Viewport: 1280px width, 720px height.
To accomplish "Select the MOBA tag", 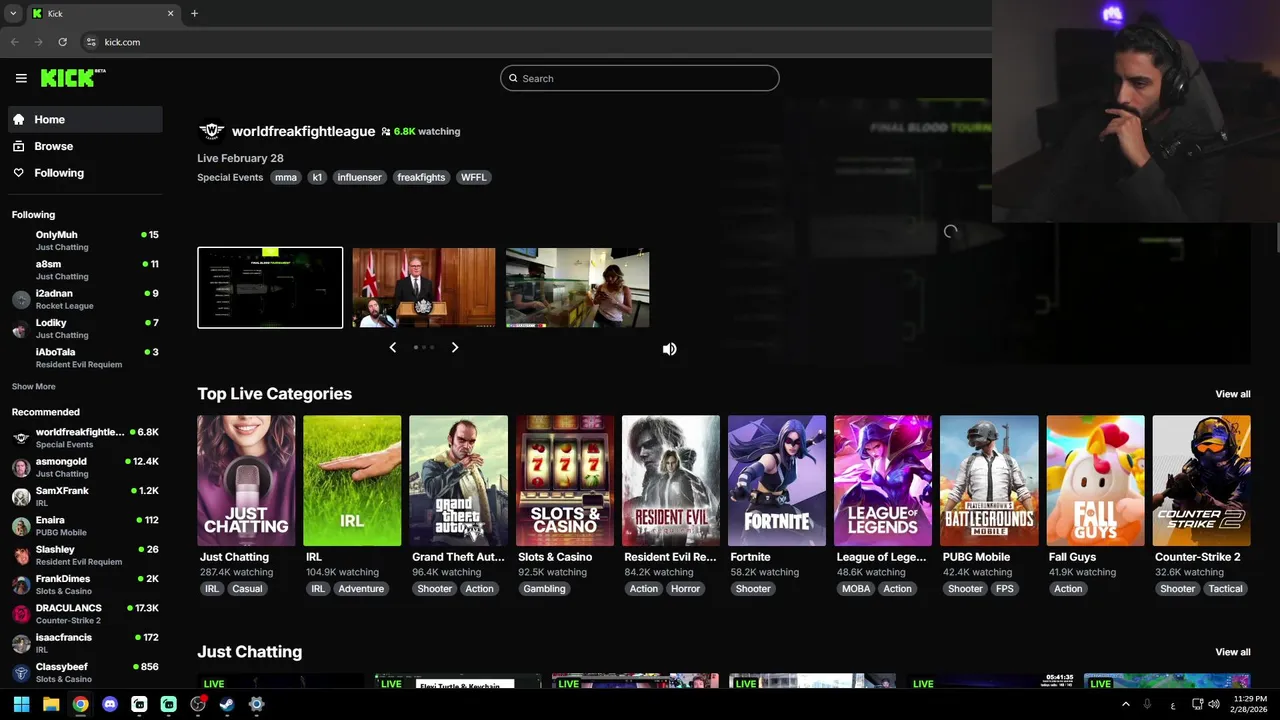I will click(x=856, y=589).
